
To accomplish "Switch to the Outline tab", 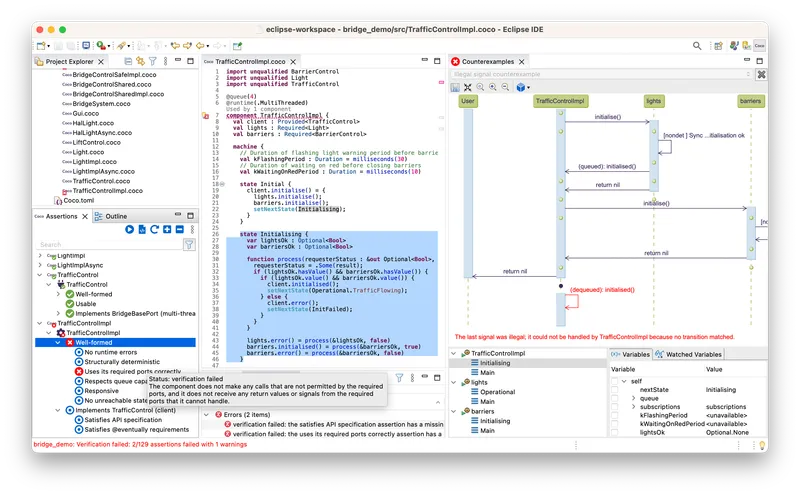I will (114, 216).
